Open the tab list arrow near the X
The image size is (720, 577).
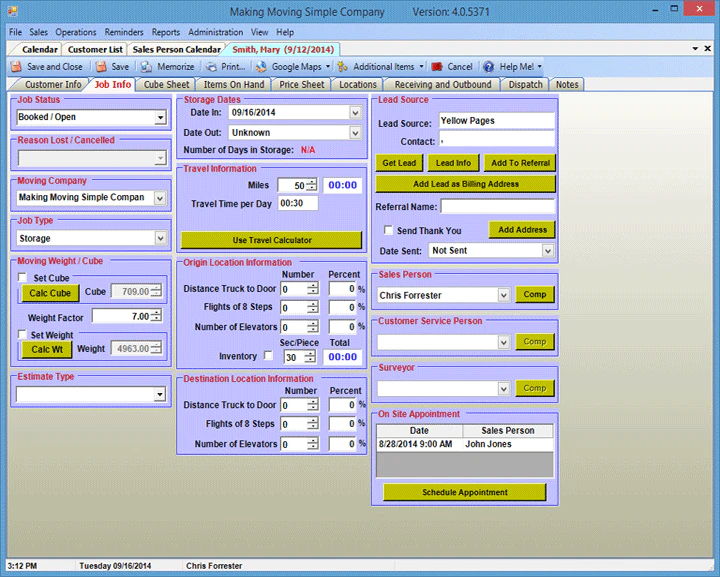tap(695, 48)
